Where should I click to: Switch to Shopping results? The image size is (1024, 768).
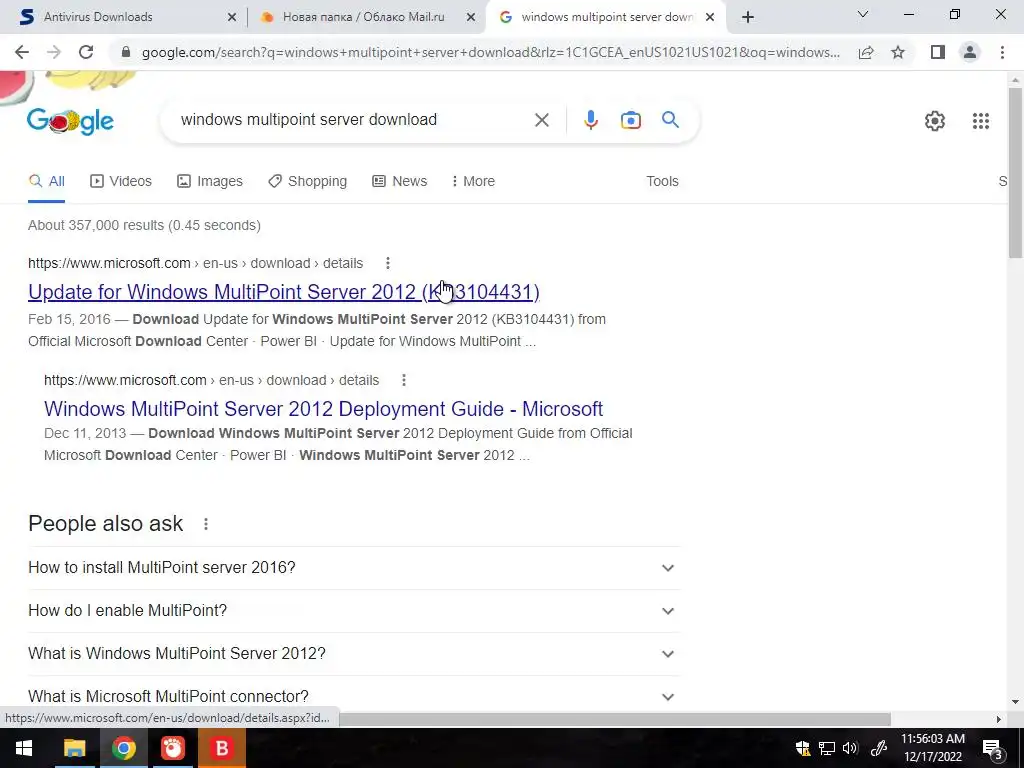click(307, 182)
